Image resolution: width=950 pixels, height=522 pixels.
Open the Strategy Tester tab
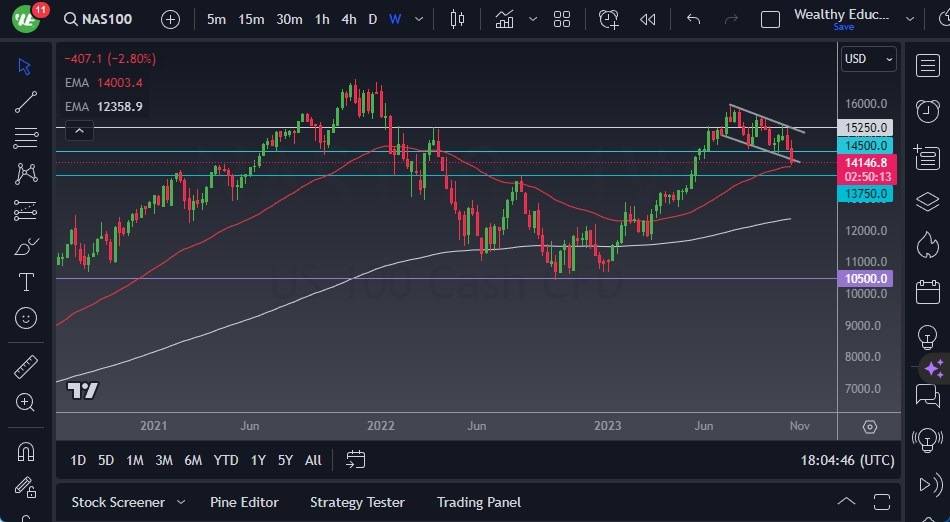click(x=357, y=502)
